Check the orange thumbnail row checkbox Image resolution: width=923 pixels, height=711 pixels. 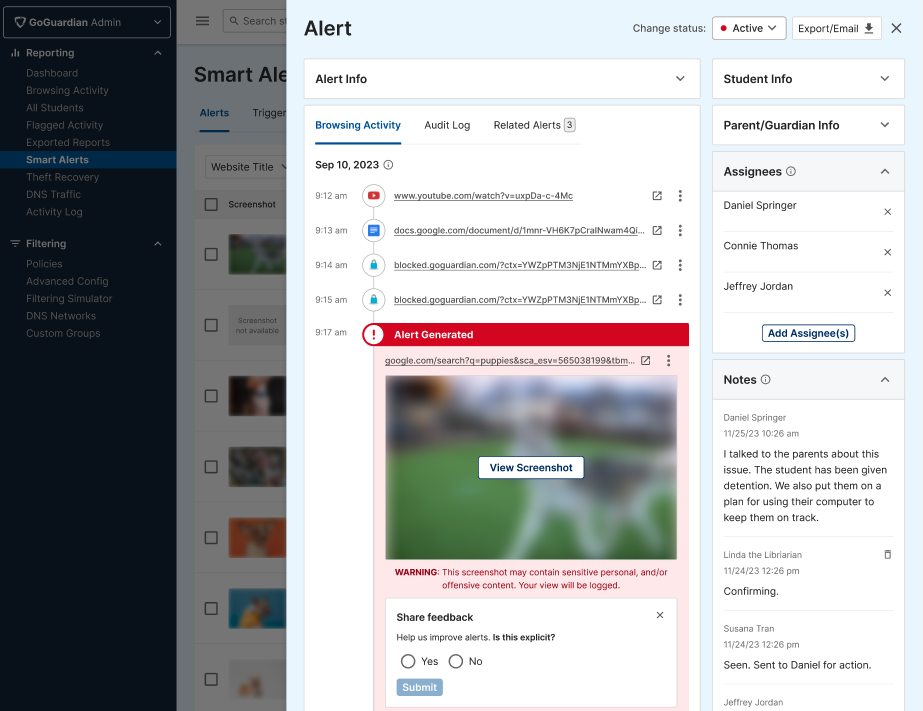211,538
